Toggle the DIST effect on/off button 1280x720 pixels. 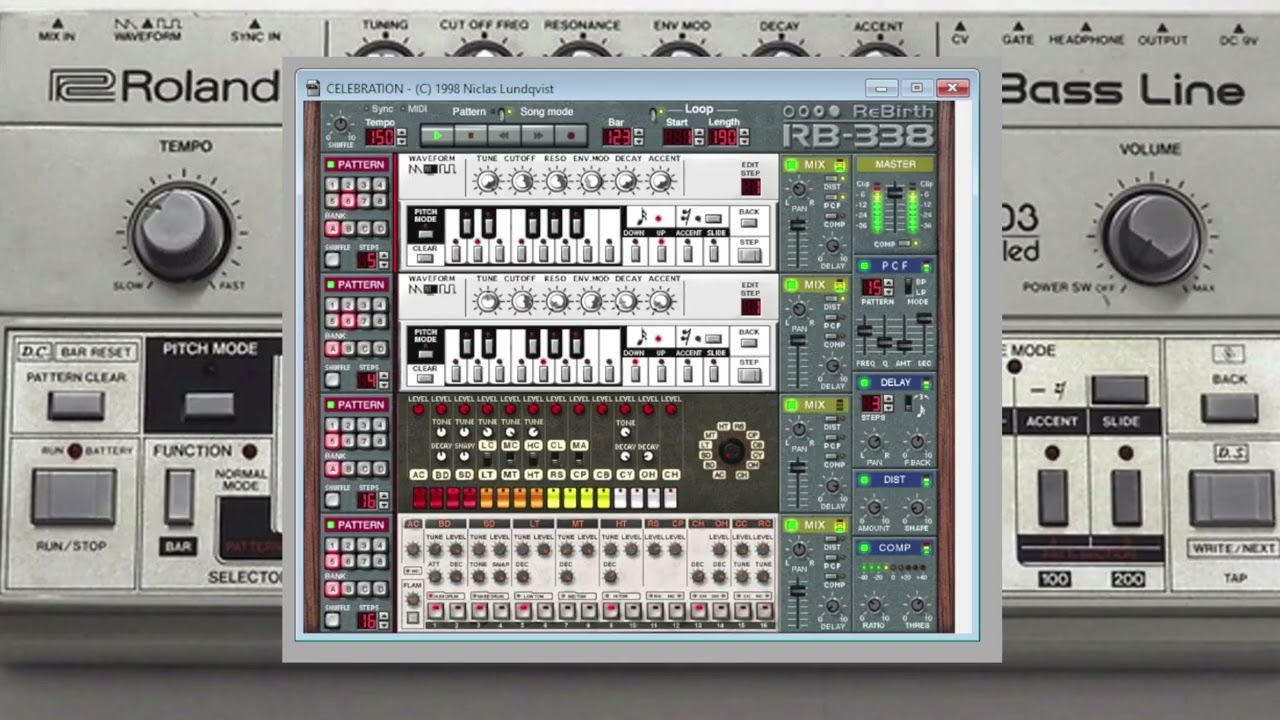pyautogui.click(x=864, y=481)
